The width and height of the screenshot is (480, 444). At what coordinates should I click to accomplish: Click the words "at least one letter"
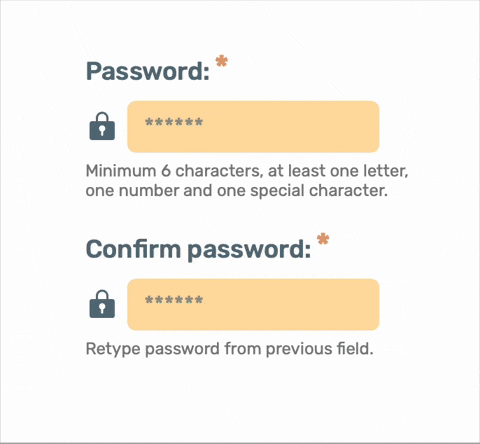338,171
